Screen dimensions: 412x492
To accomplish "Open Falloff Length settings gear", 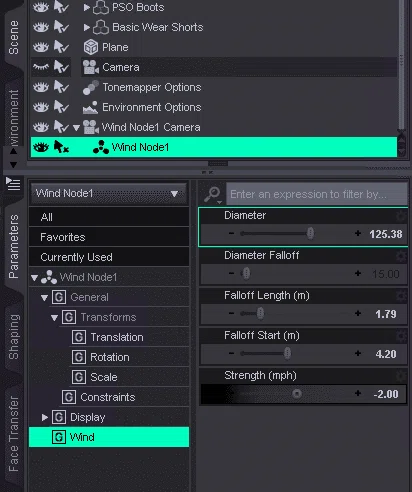I will [x=401, y=296].
